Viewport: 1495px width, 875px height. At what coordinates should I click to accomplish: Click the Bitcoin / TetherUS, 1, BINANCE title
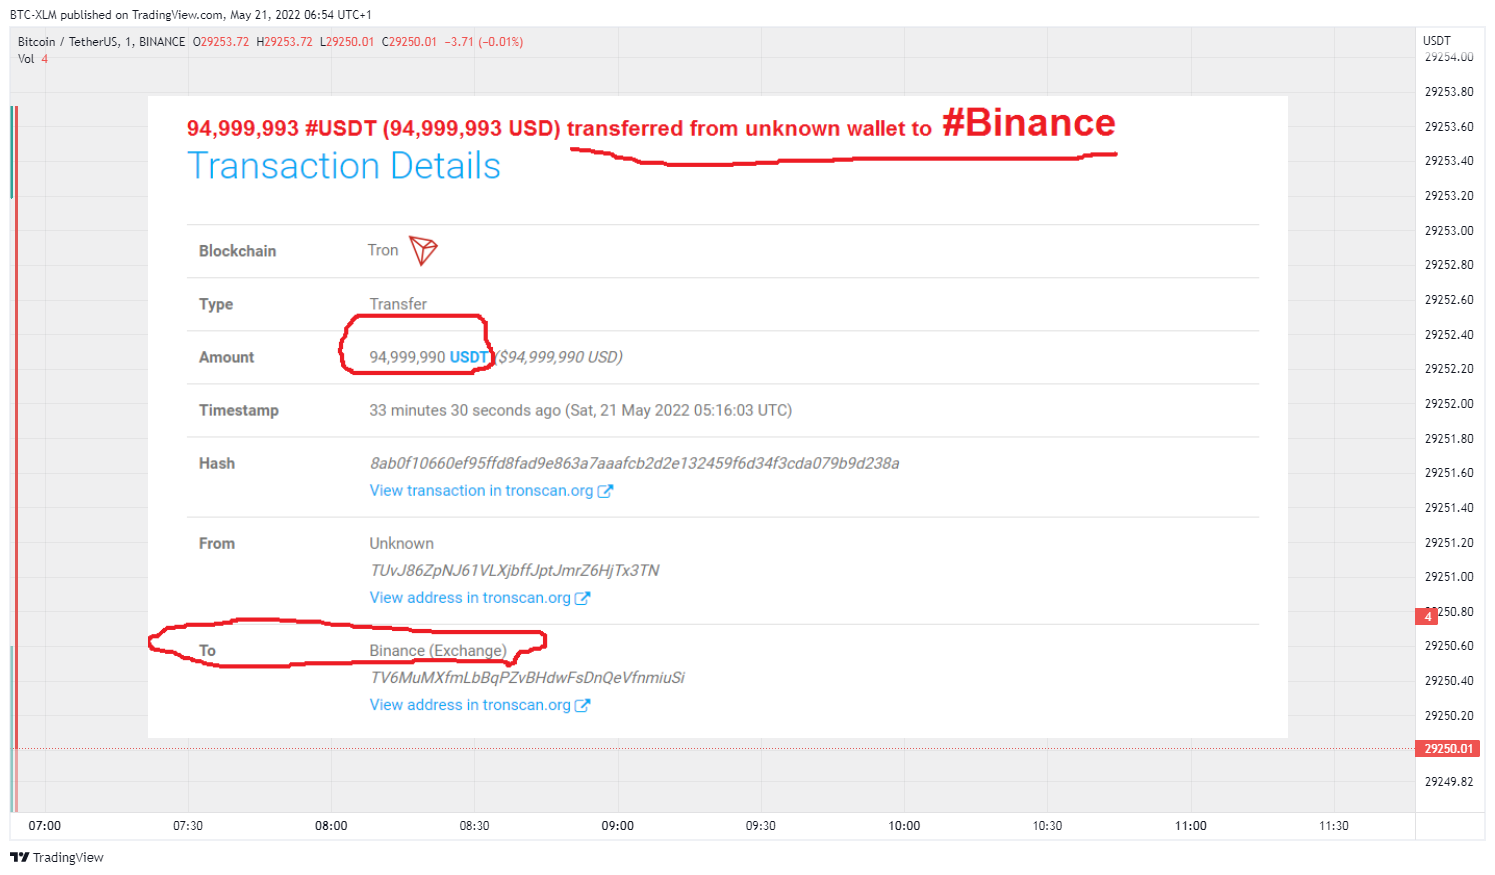[x=101, y=42]
